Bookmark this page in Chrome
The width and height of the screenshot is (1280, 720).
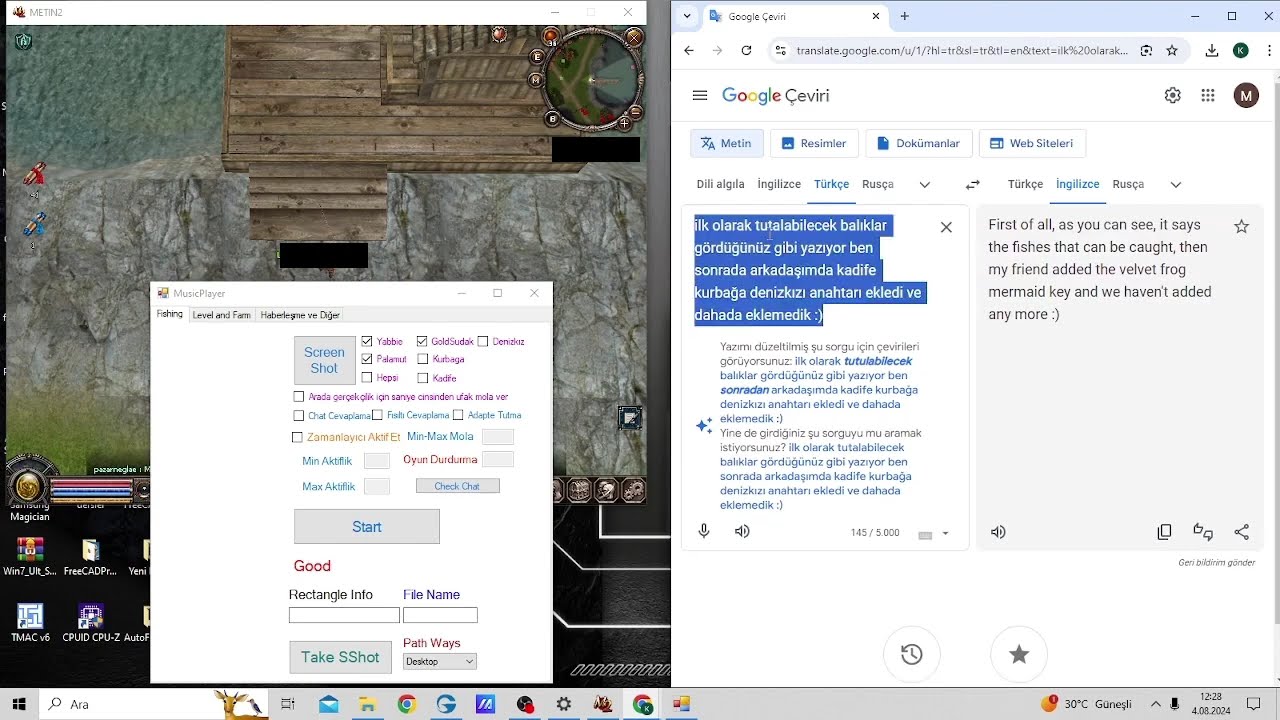[x=1172, y=51]
